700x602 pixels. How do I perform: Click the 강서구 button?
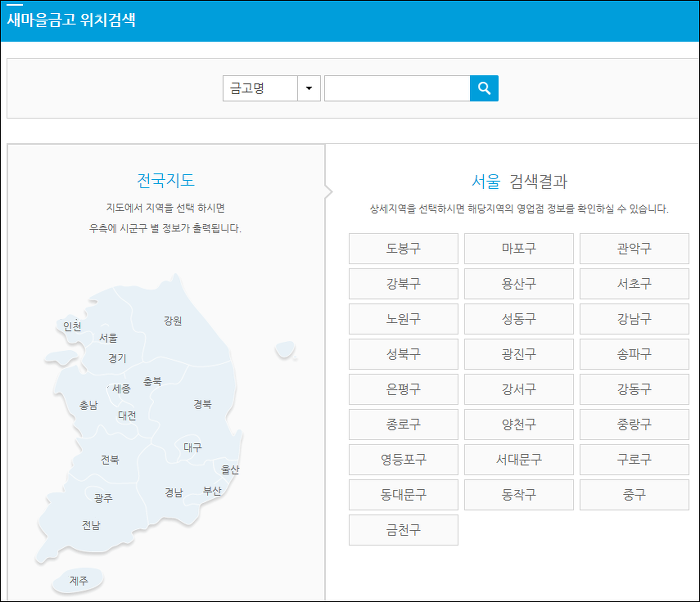[519, 389]
